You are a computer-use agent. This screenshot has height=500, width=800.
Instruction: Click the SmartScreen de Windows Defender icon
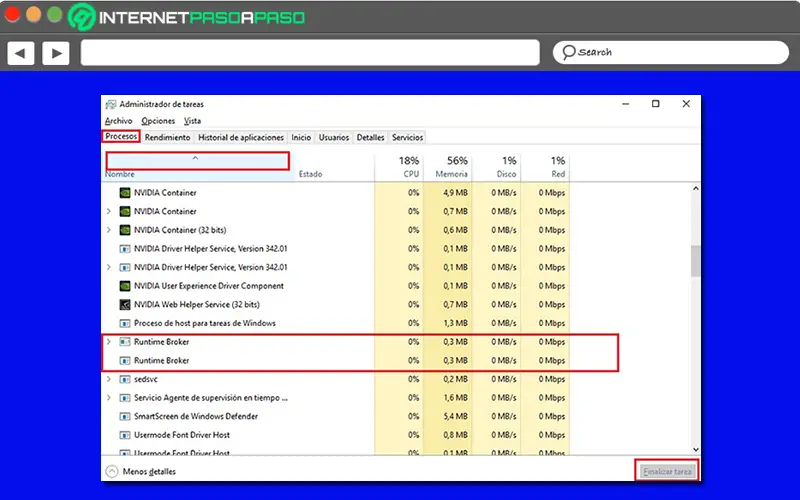pyautogui.click(x=124, y=416)
